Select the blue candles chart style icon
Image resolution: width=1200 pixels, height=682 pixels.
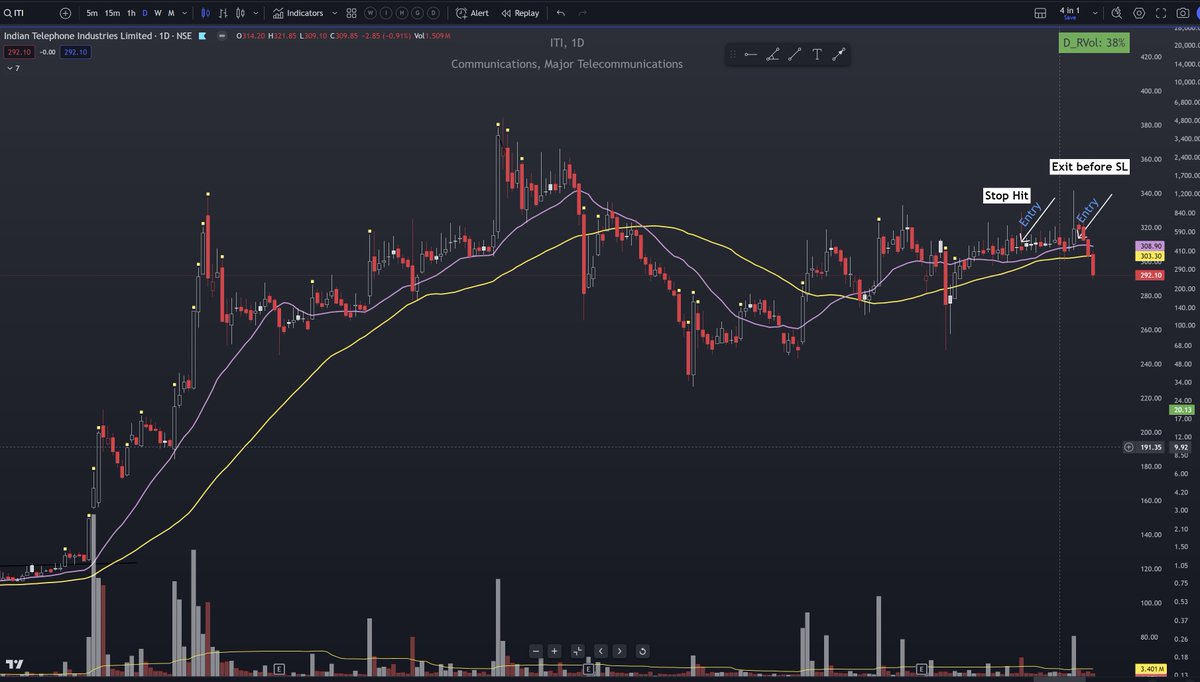(206, 13)
